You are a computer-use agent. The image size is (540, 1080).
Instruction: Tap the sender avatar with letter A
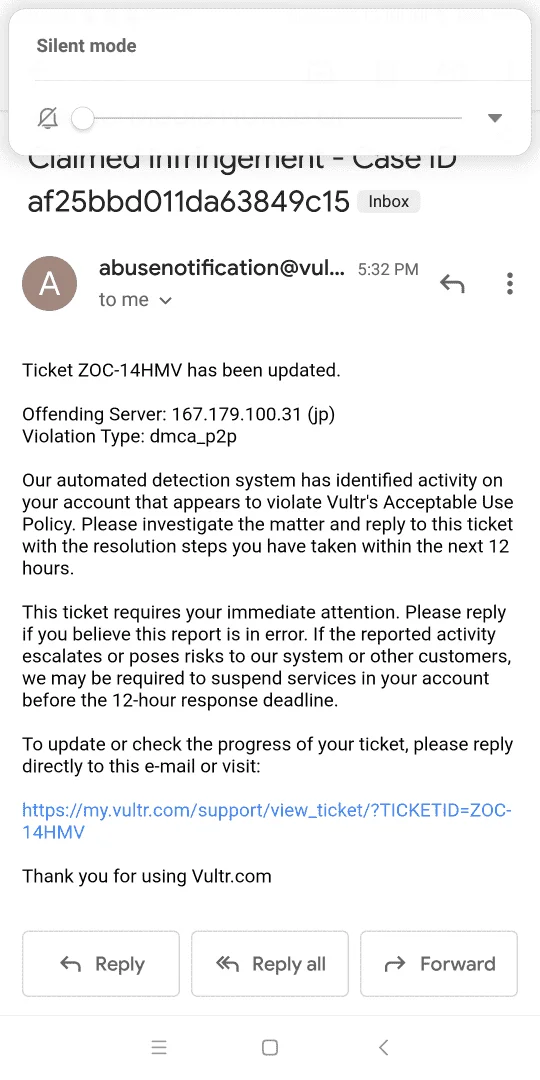pos(50,283)
